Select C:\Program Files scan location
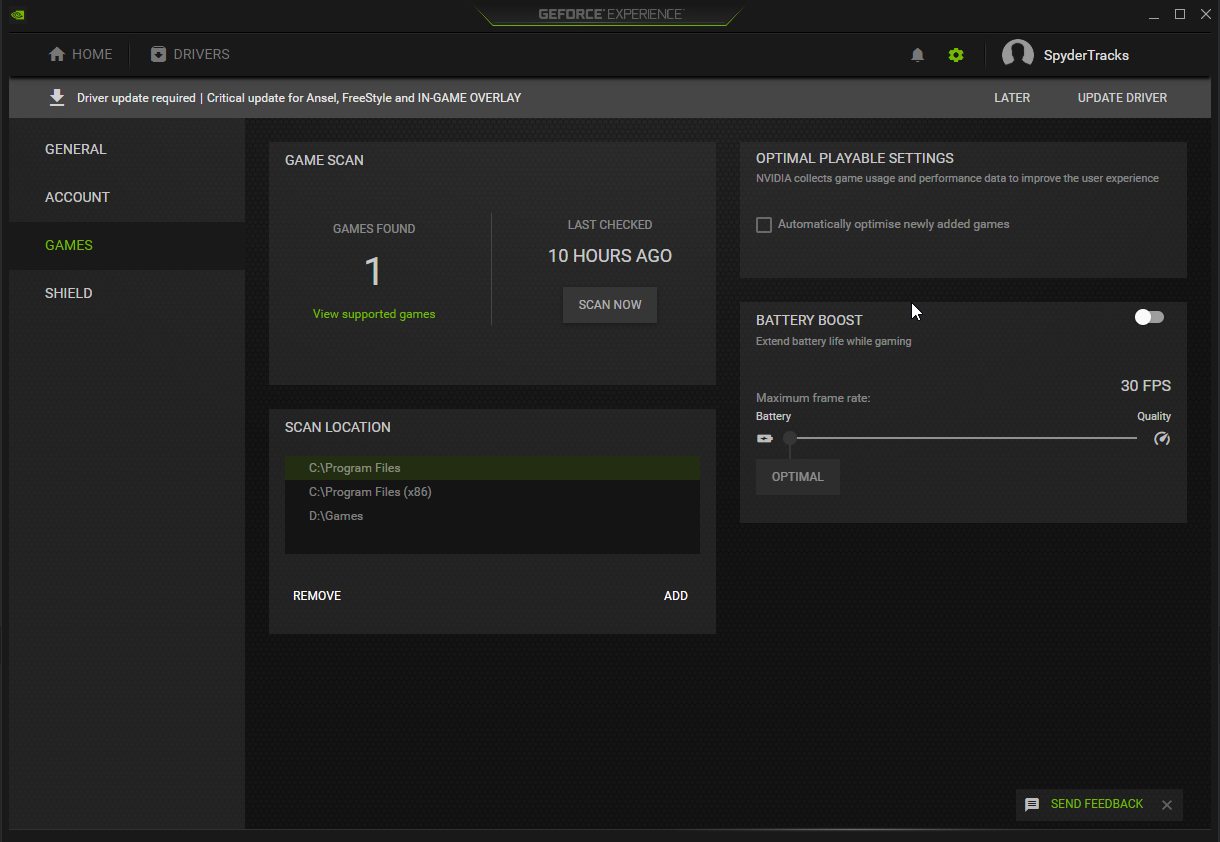The width and height of the screenshot is (1220, 842). pyautogui.click(x=492, y=468)
